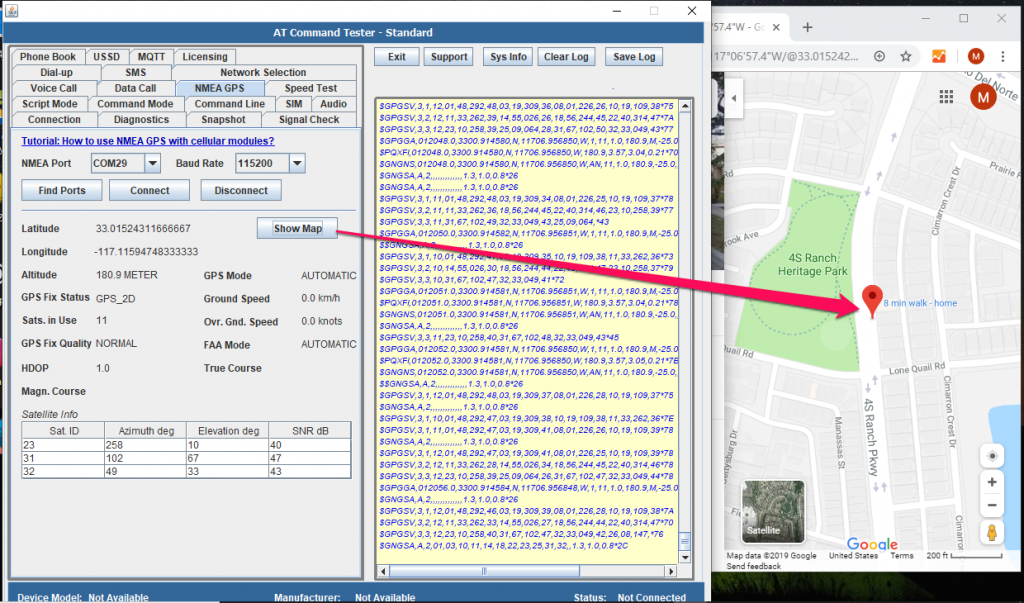Open the MQTT tab
Image resolution: width=1024 pixels, height=603 pixels.
coord(152,57)
